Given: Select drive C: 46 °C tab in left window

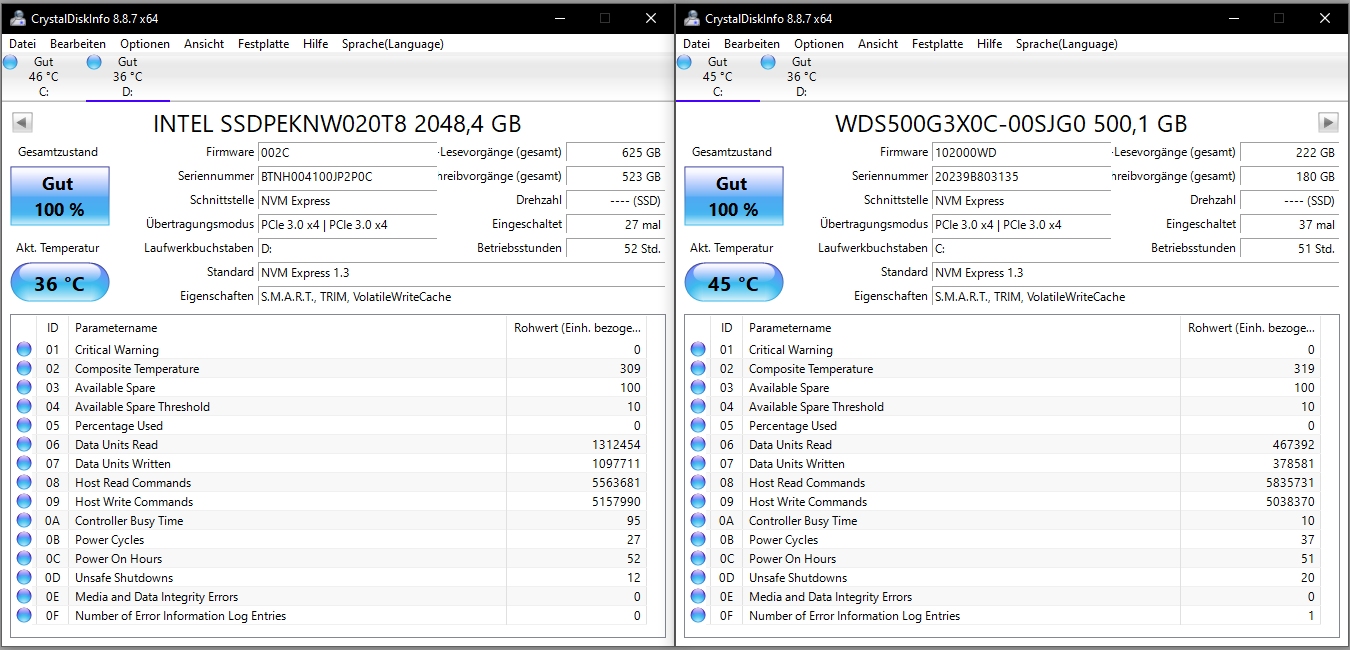Looking at the screenshot, I should 43,77.
